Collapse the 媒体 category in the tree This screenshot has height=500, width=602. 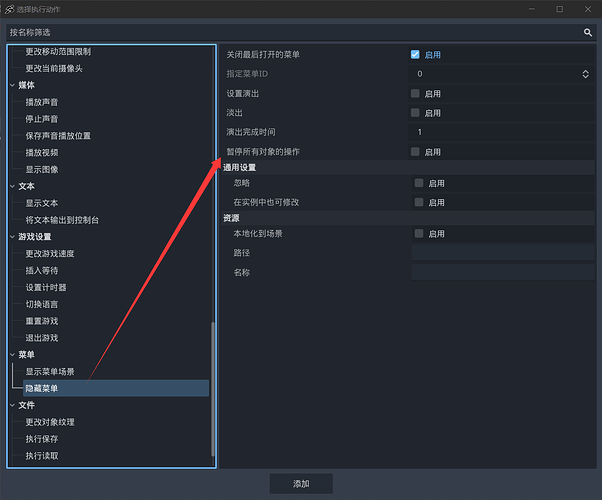12,85
